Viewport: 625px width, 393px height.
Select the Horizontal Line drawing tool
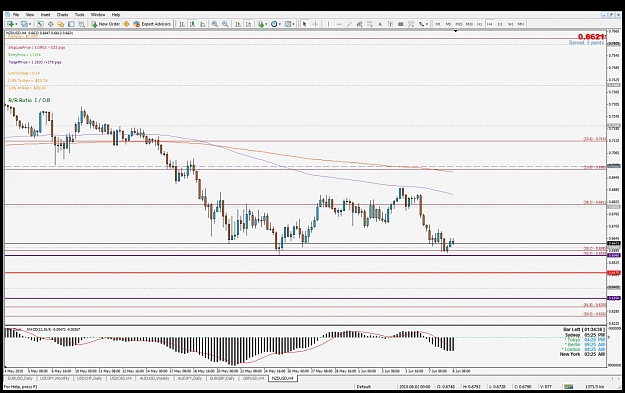point(339,24)
